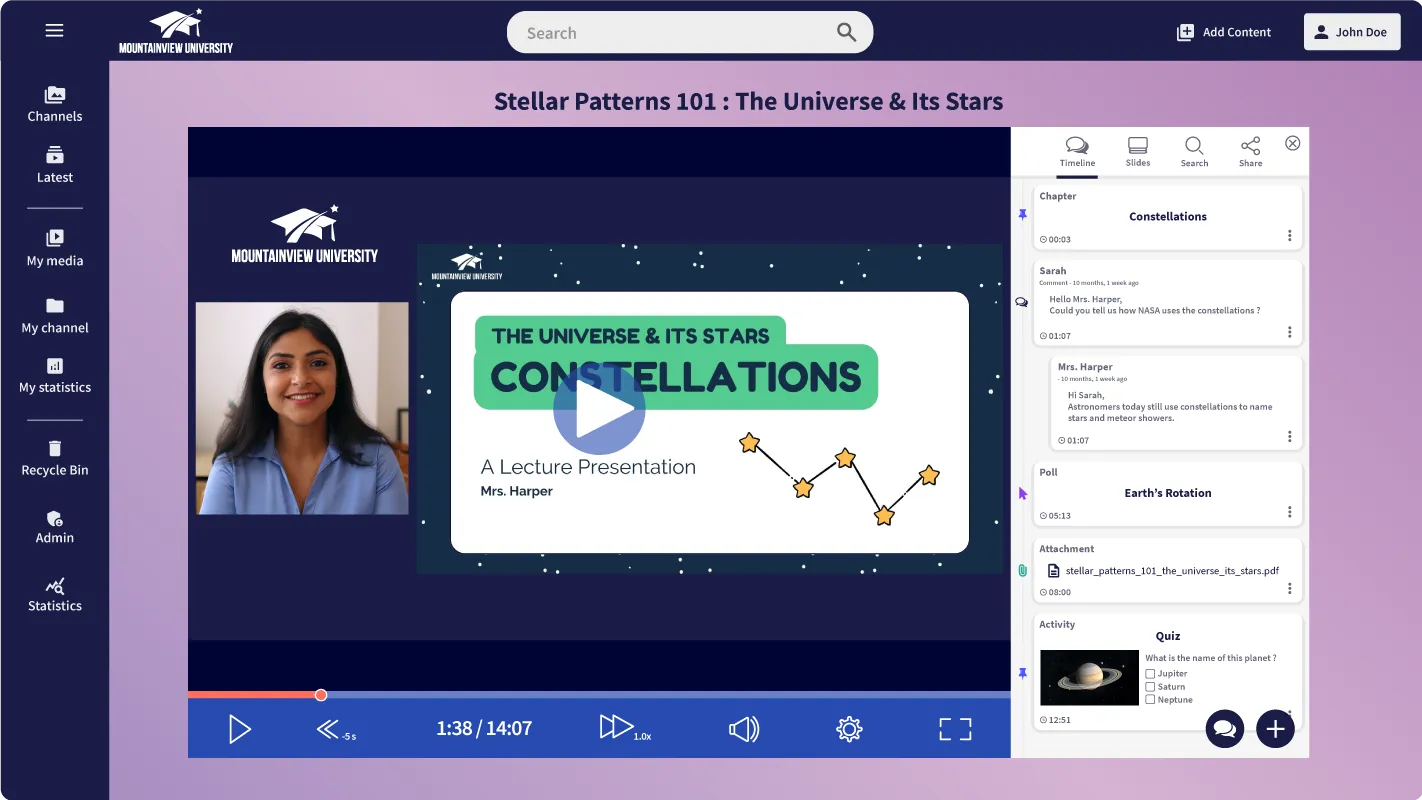Click the document file icon in Attachment

click(x=1053, y=571)
